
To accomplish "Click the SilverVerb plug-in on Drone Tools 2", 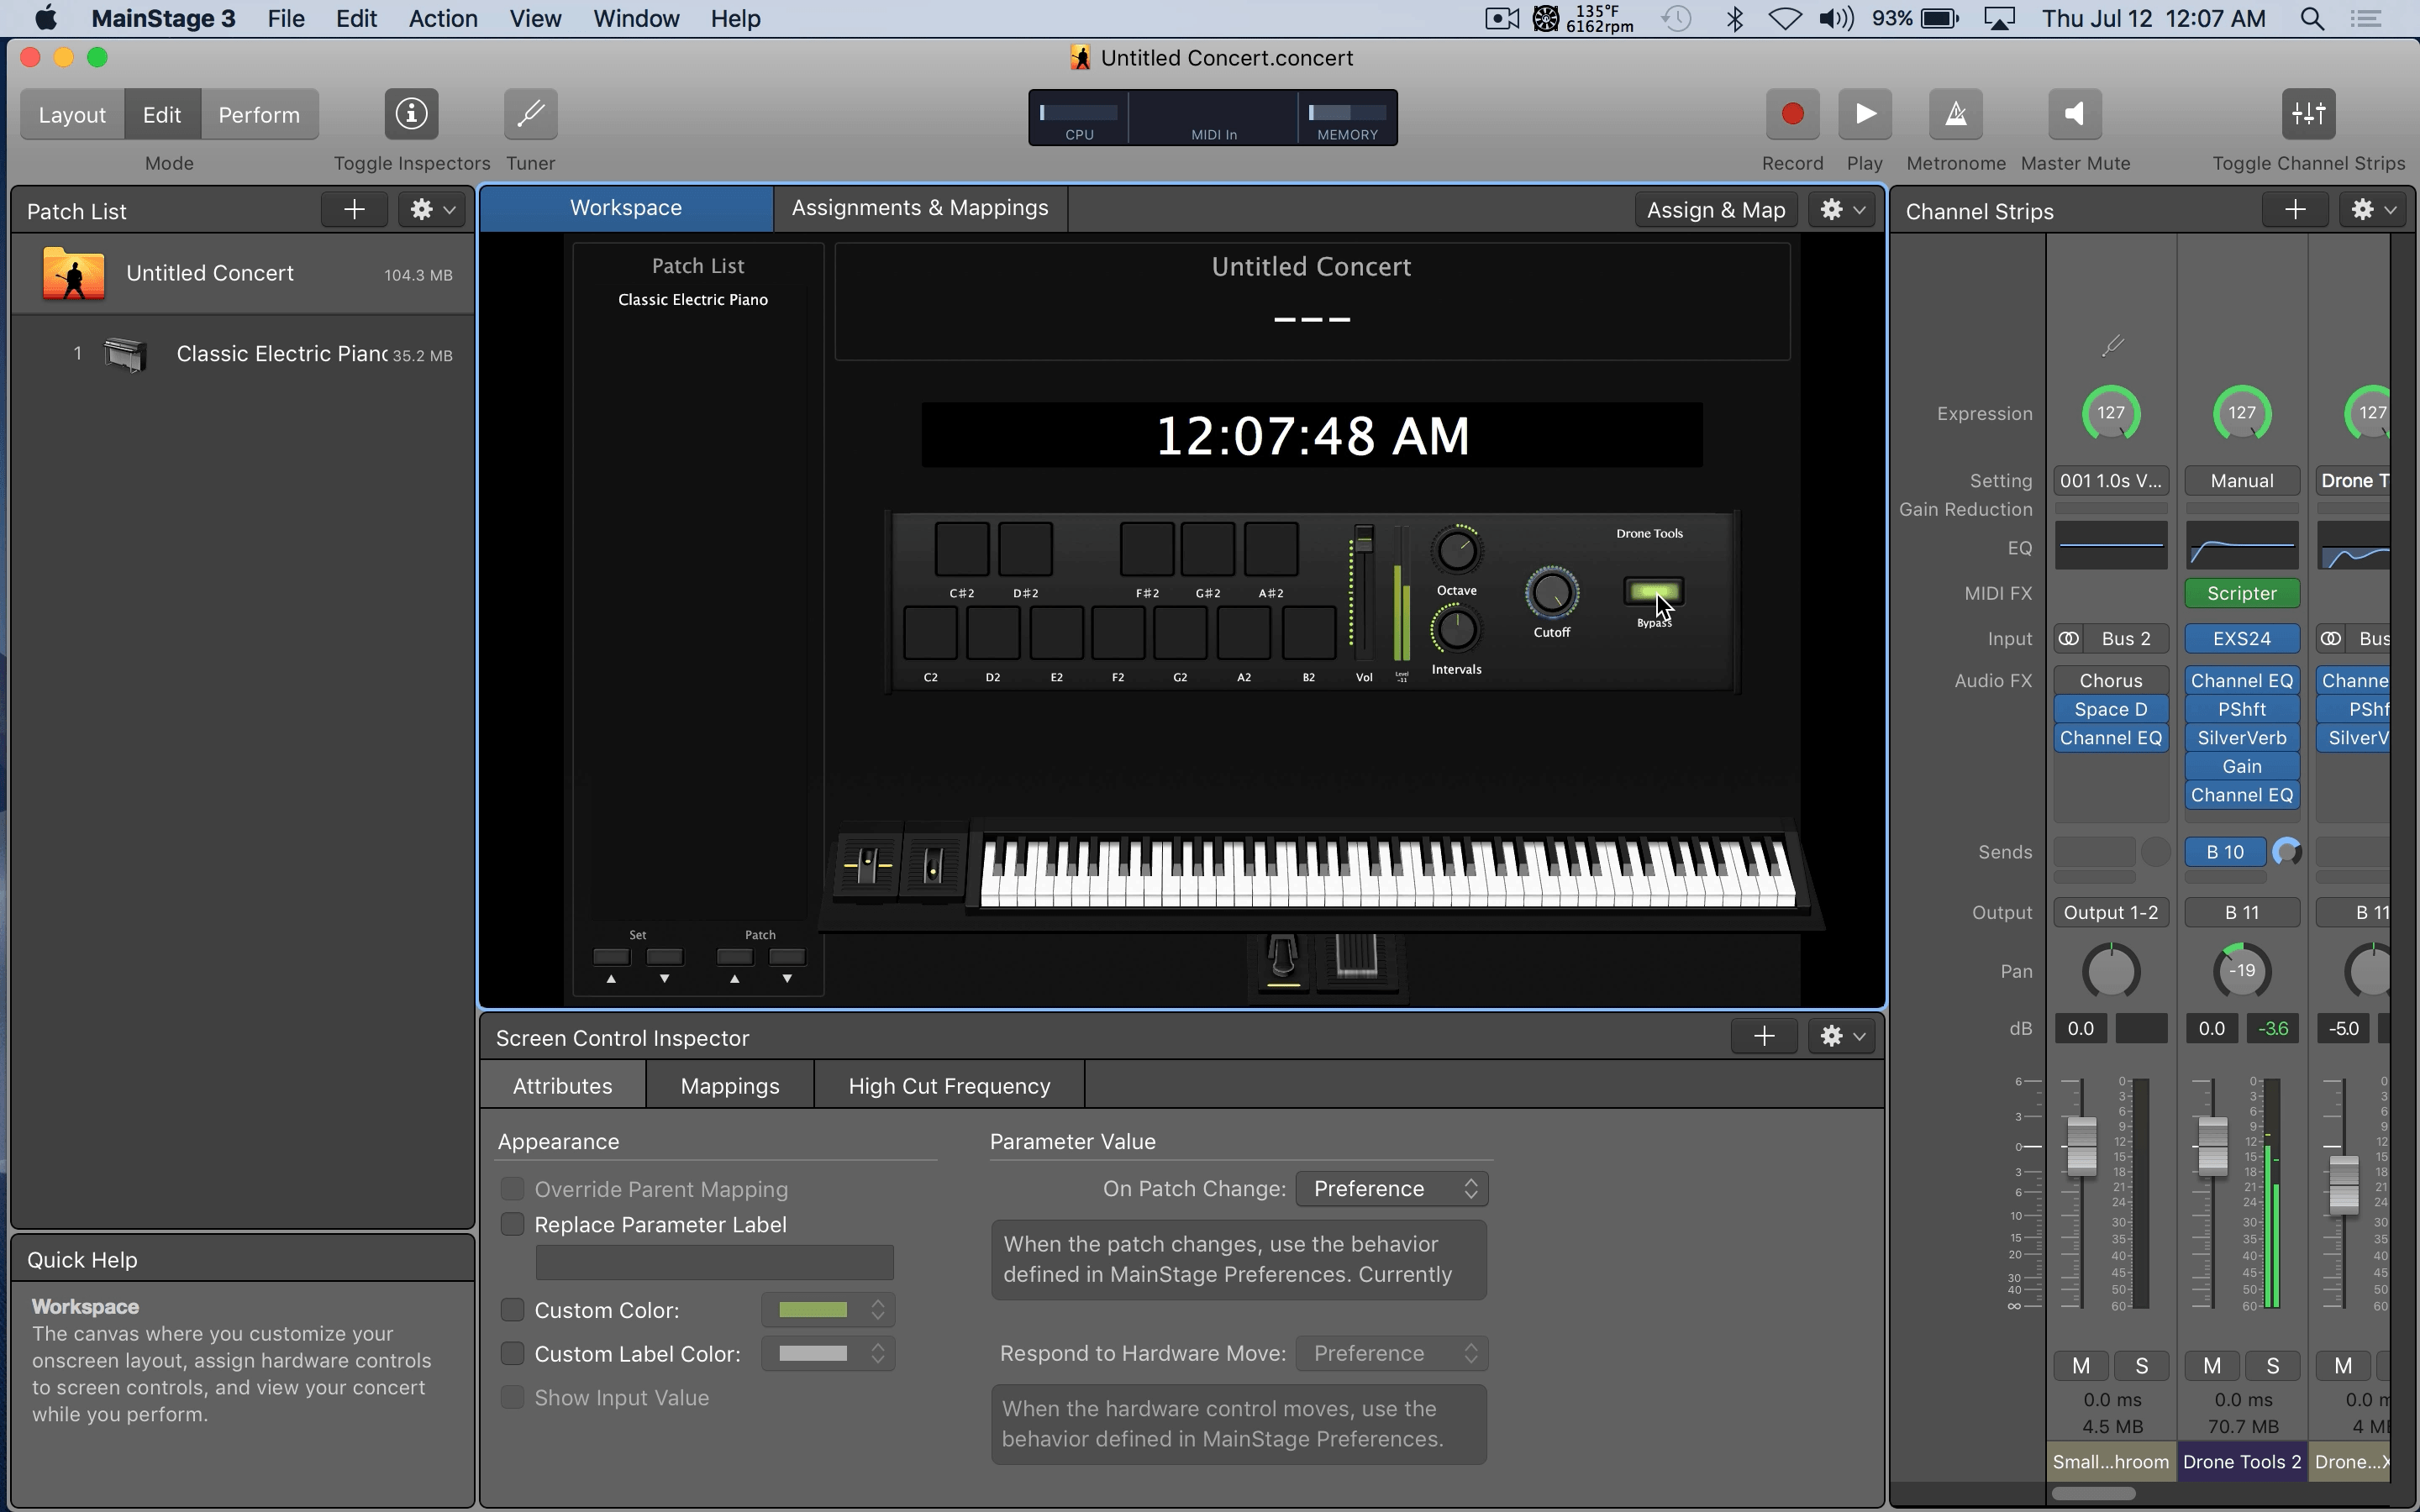I will pyautogui.click(x=2241, y=738).
